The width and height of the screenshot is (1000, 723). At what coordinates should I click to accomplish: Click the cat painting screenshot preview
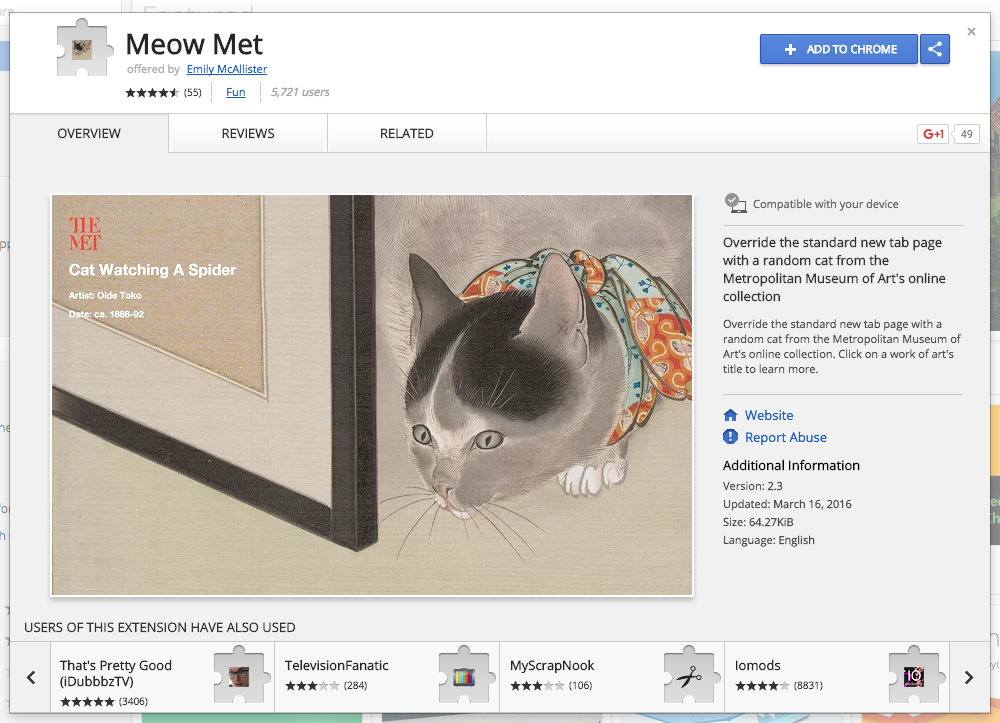372,395
